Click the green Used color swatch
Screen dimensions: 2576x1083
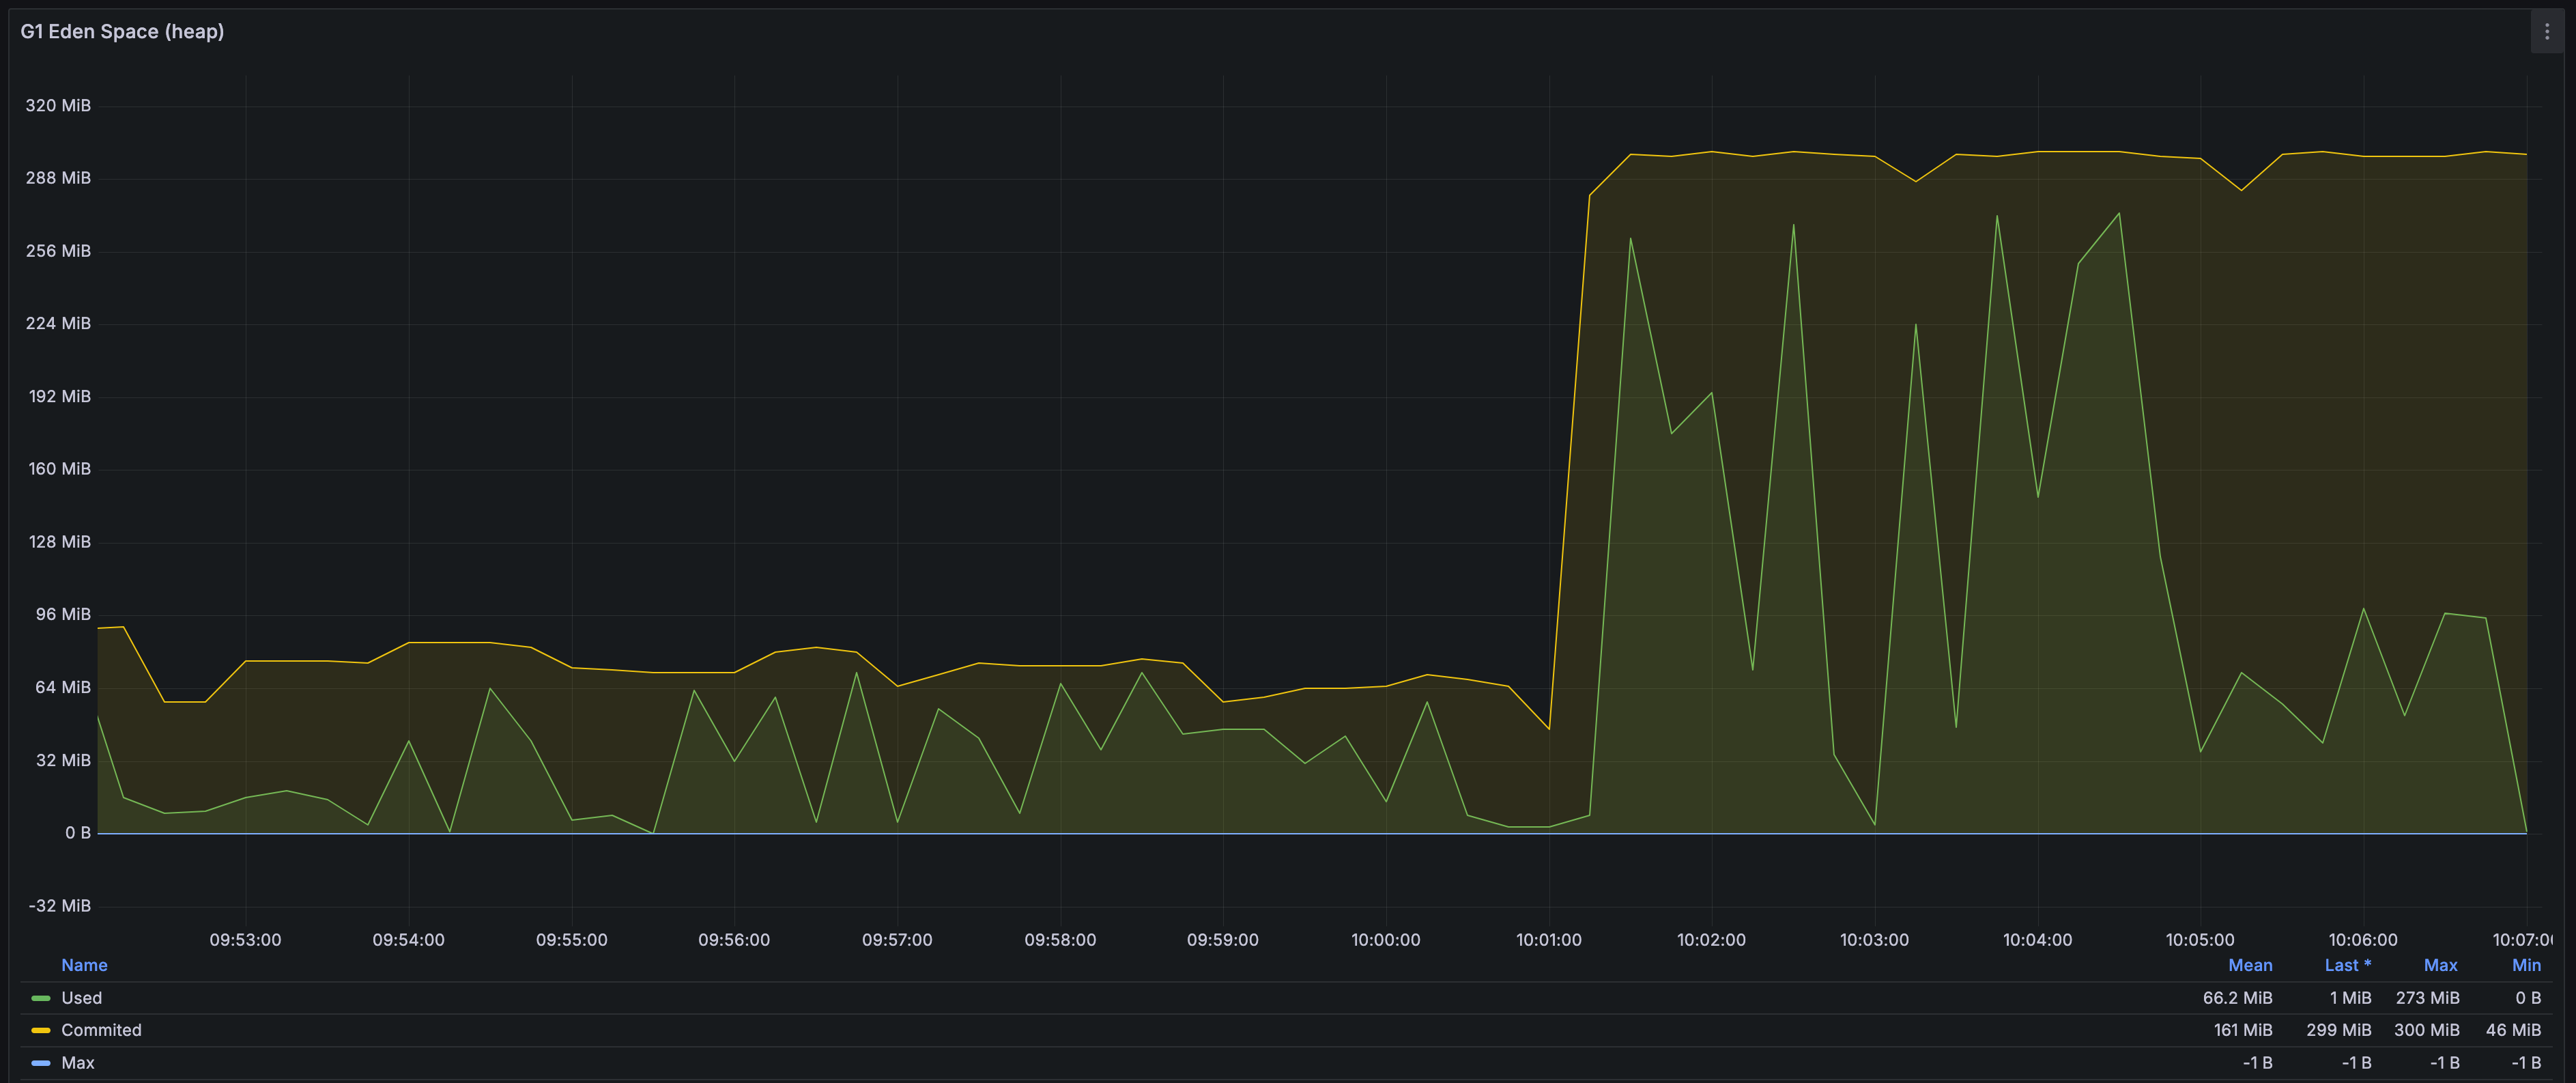[41, 998]
